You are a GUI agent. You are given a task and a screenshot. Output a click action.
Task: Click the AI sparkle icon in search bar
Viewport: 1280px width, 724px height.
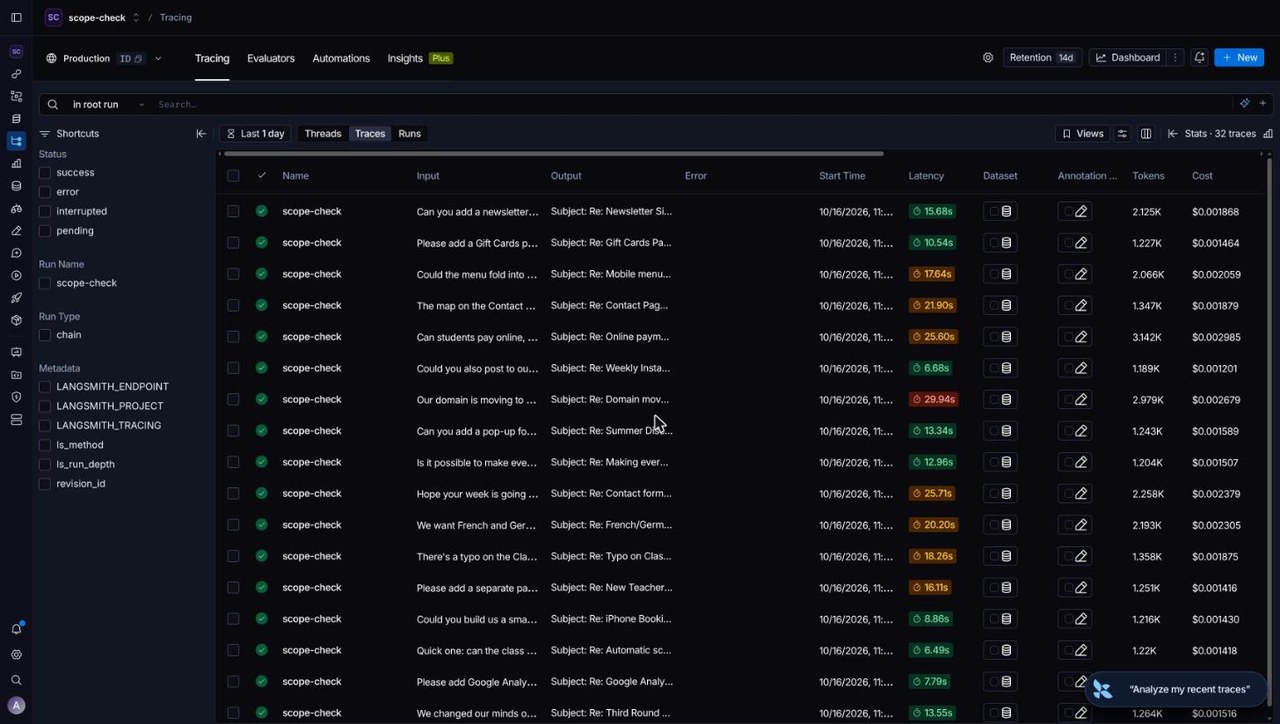(1245, 104)
